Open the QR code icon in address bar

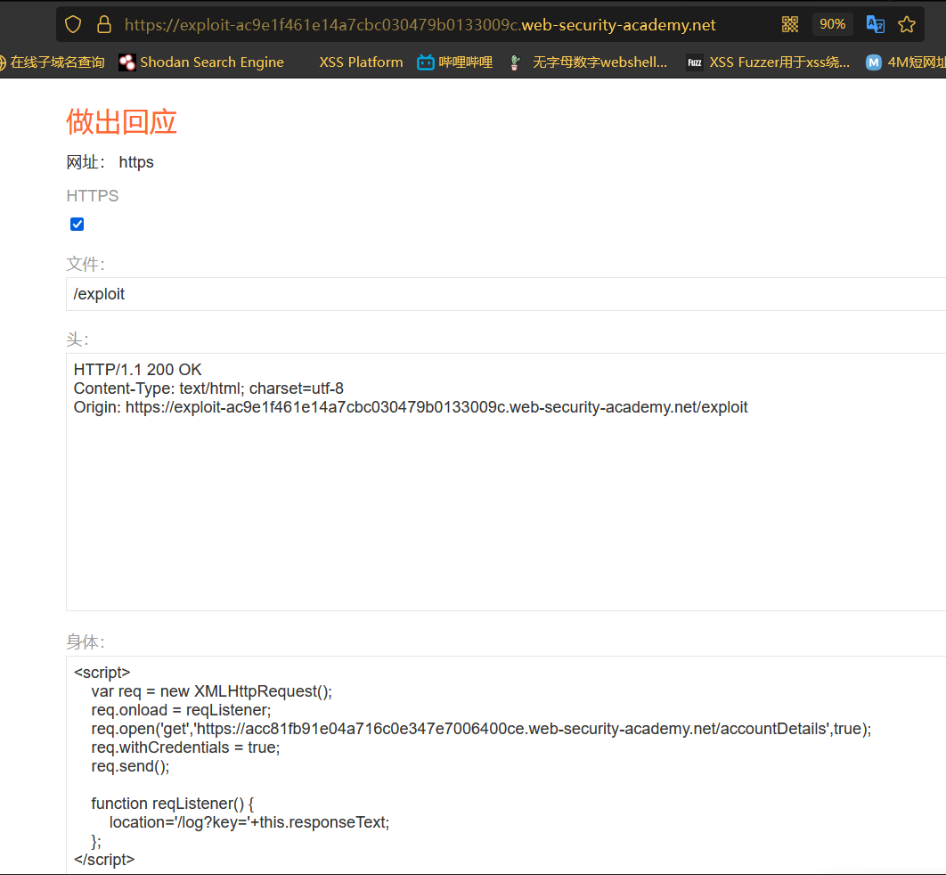[x=790, y=24]
